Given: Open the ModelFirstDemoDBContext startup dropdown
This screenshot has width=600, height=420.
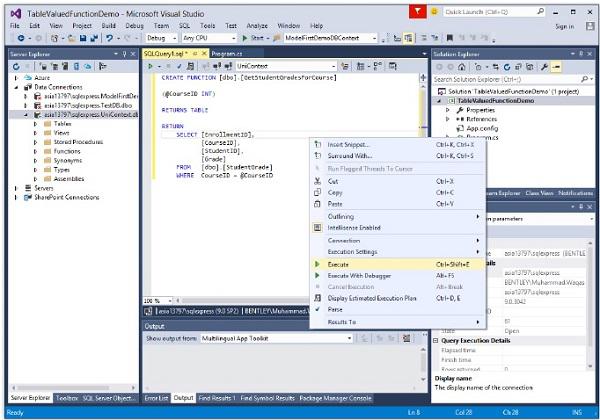Looking at the screenshot, I should pyautogui.click(x=331, y=38).
